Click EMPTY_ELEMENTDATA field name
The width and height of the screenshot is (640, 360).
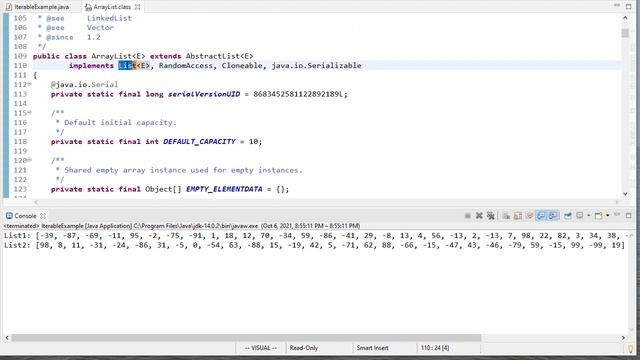(224, 189)
